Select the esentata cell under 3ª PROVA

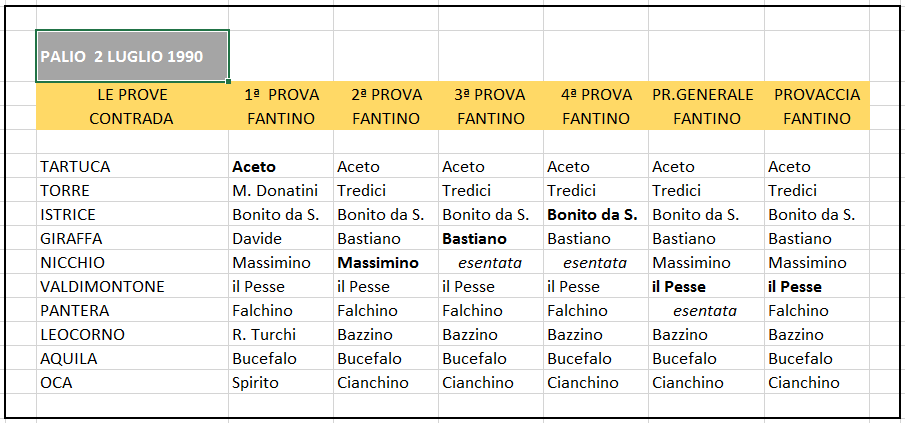(x=491, y=263)
